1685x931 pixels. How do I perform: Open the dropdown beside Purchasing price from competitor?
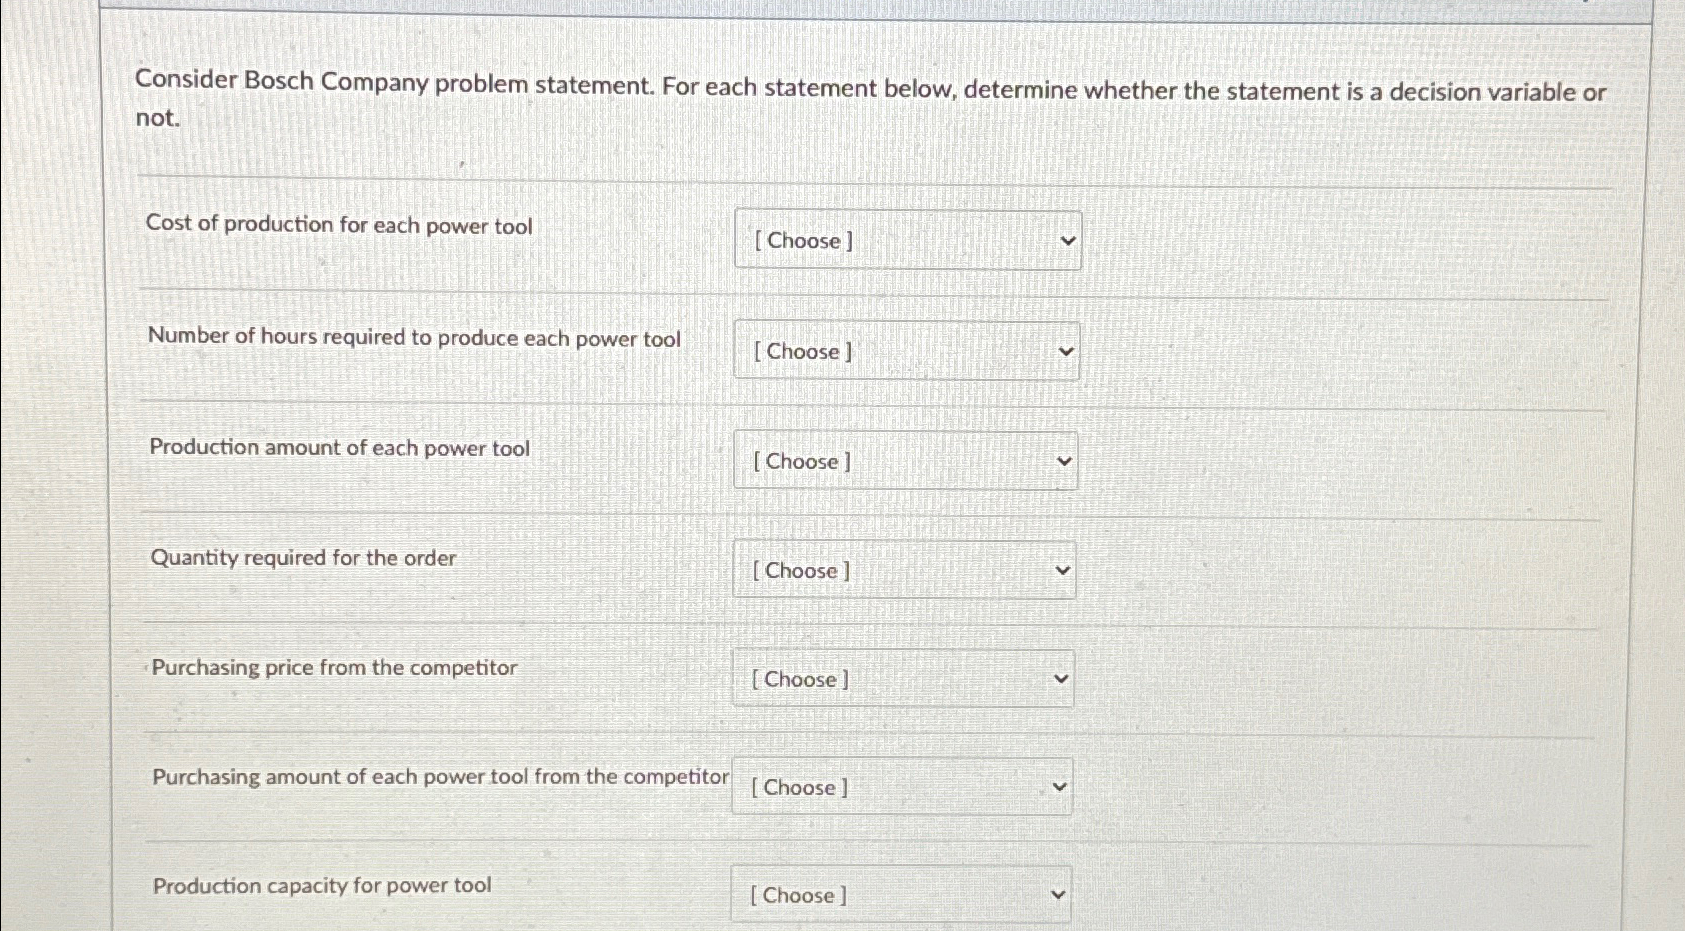901,678
